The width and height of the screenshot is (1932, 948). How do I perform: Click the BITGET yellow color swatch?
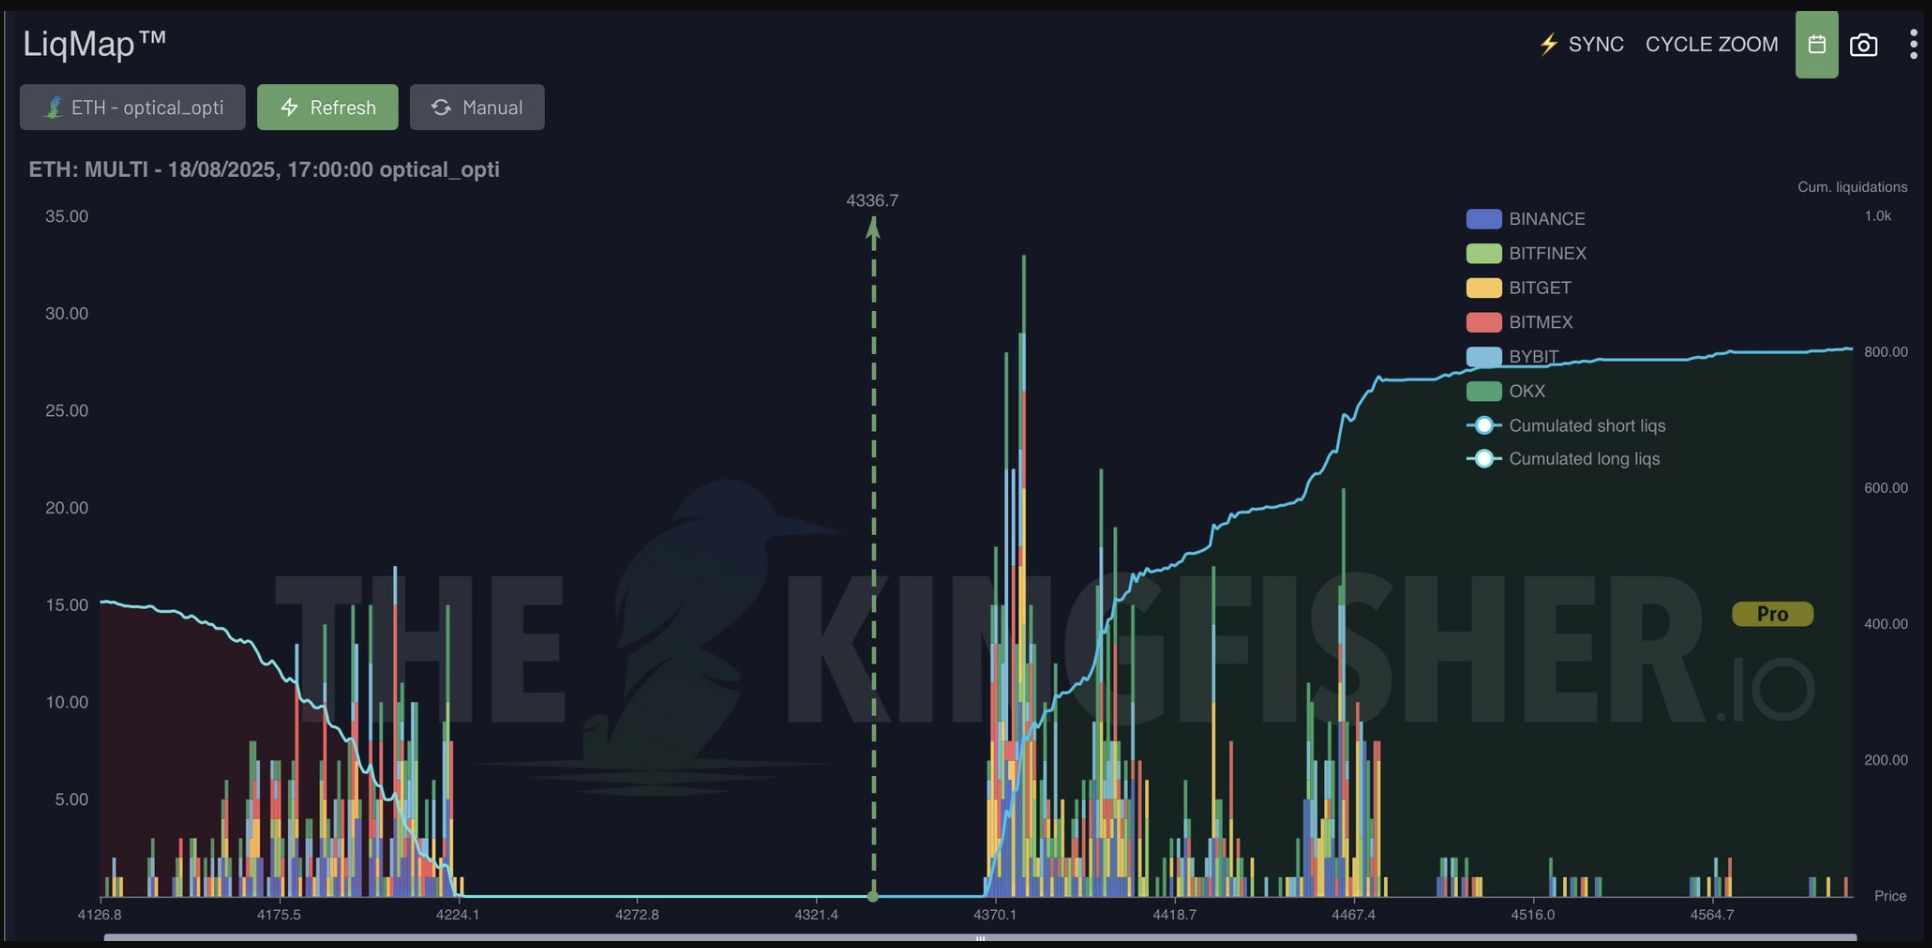pos(1483,288)
